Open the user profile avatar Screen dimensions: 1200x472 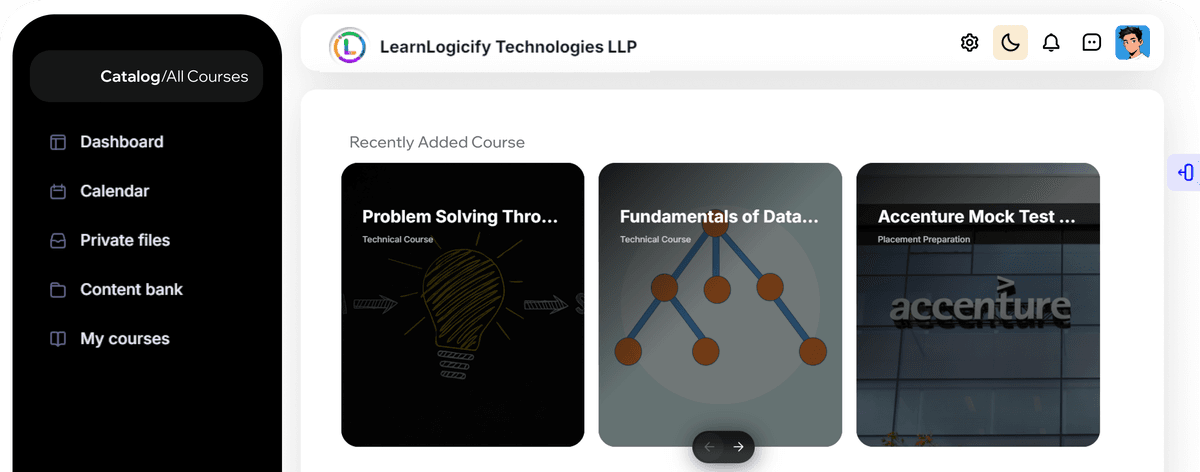click(1132, 43)
